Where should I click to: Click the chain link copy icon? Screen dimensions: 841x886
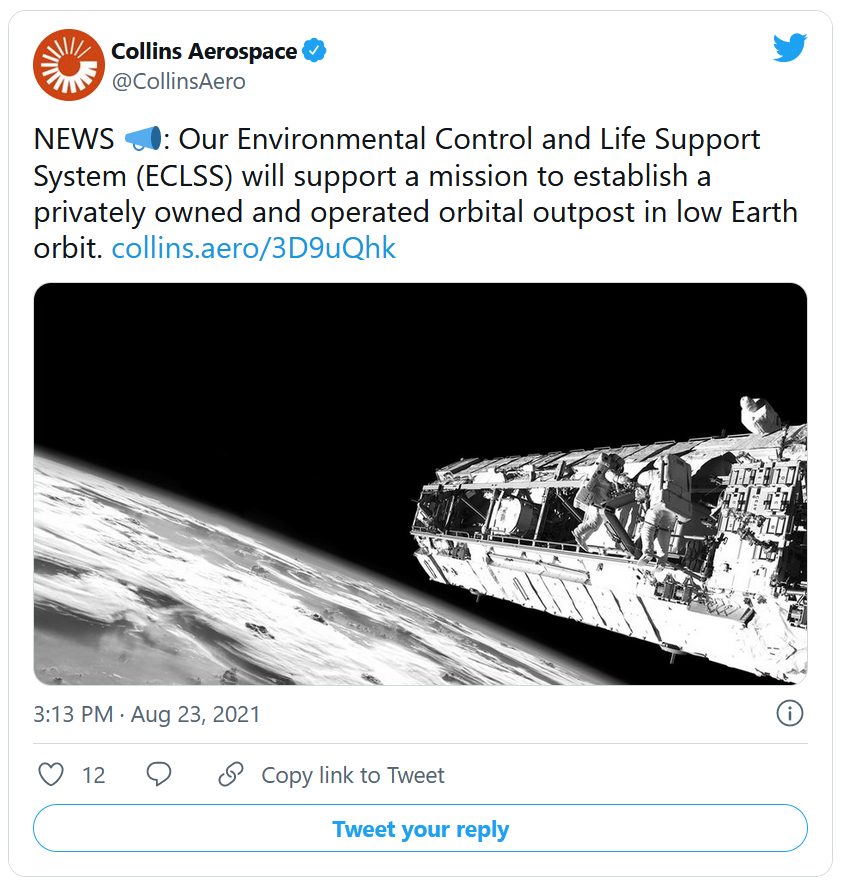coord(231,774)
